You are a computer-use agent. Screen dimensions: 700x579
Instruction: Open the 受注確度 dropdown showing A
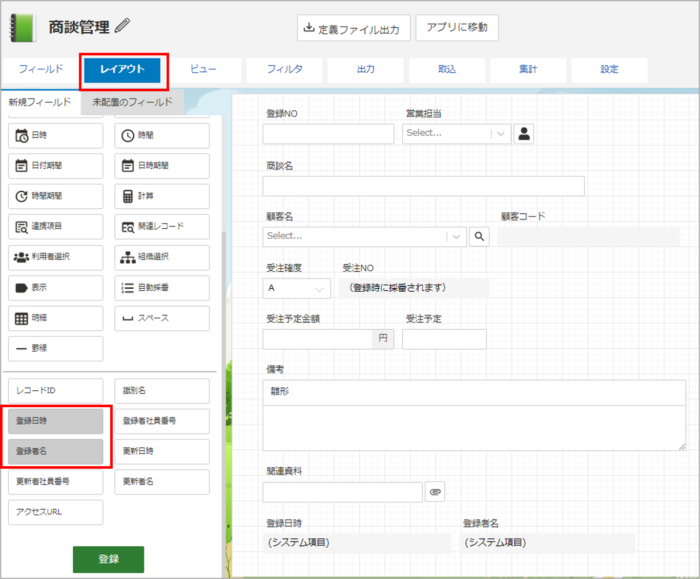tap(296, 288)
